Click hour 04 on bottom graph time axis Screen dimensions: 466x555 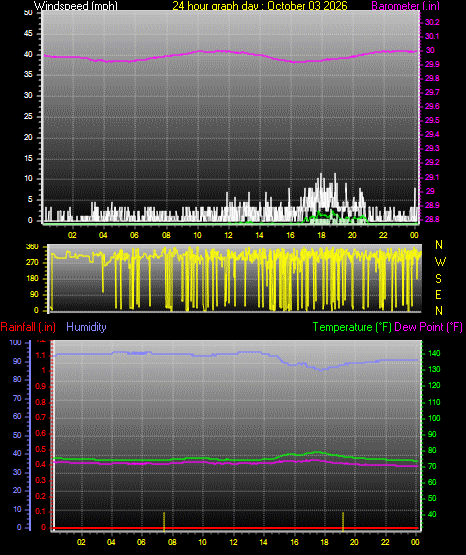coord(111,542)
